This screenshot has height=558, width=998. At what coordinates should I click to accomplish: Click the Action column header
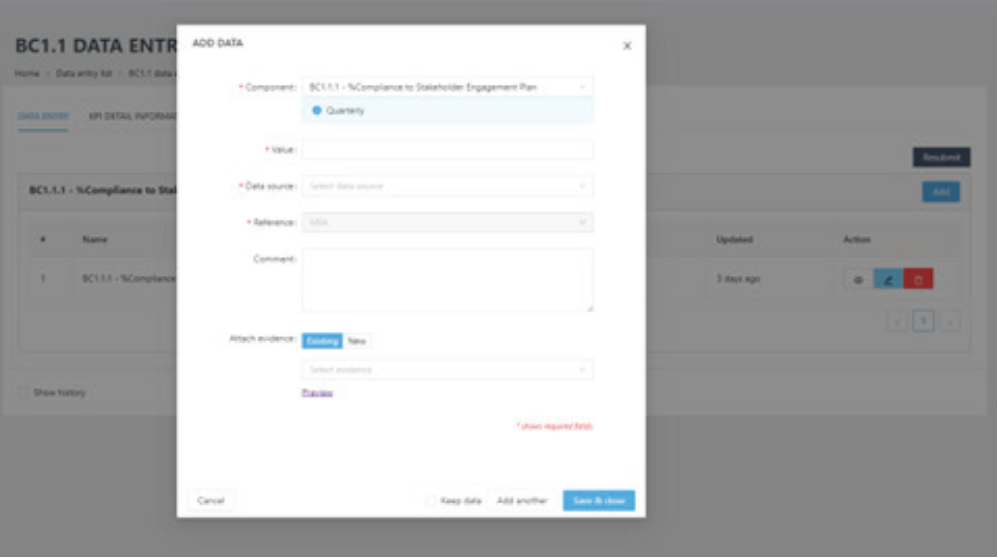coord(856,240)
